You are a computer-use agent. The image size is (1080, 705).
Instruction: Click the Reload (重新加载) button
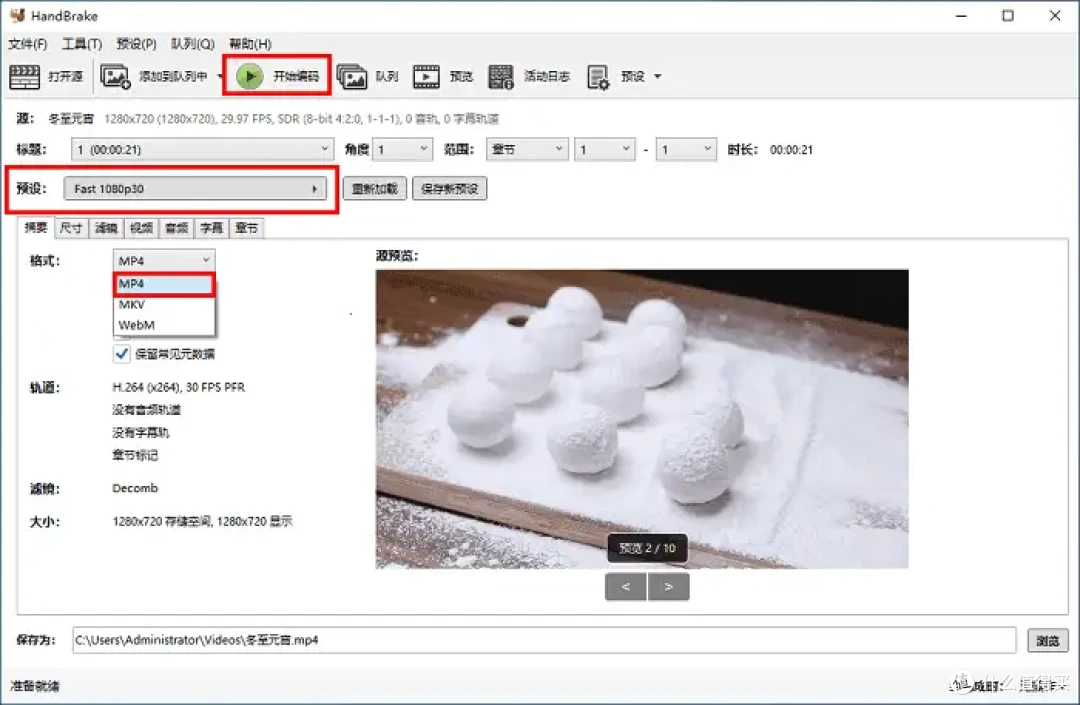click(375, 189)
